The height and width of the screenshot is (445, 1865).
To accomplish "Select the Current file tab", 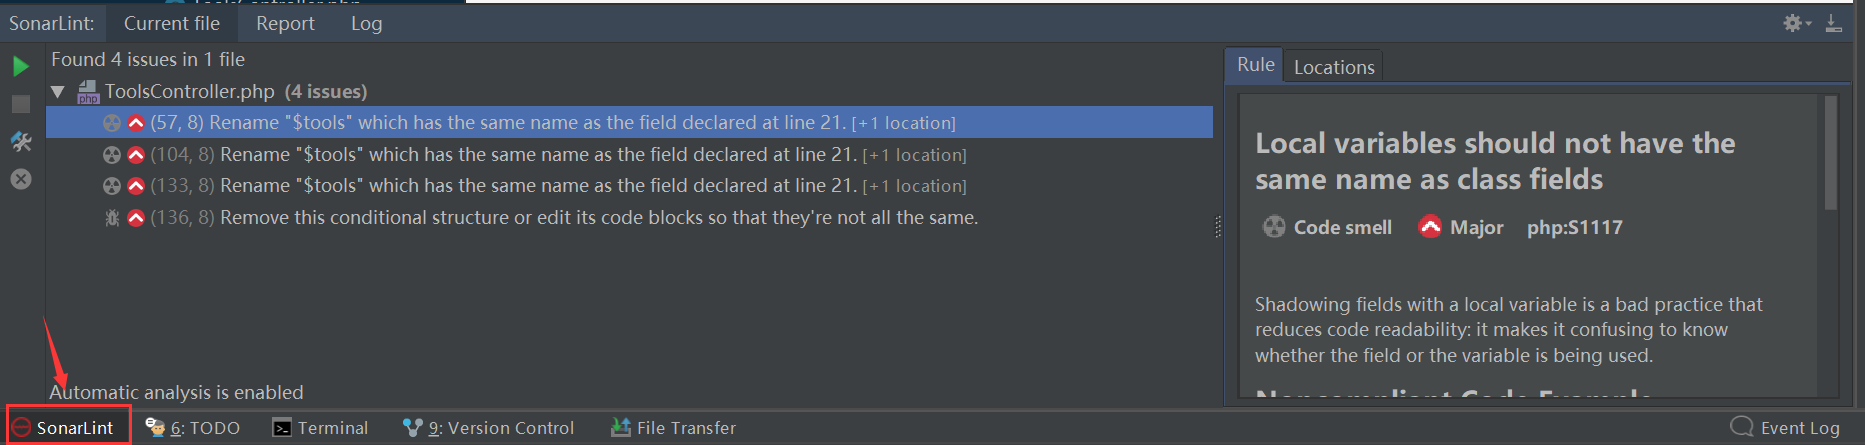I will click(172, 23).
